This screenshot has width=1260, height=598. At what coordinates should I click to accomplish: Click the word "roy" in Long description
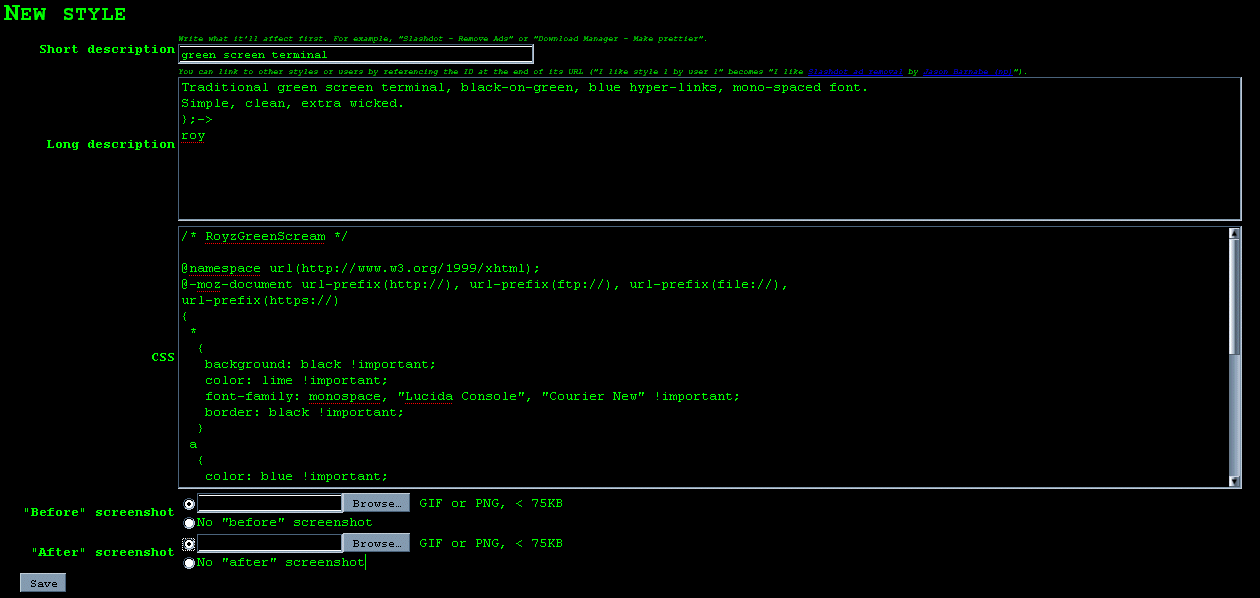click(193, 135)
